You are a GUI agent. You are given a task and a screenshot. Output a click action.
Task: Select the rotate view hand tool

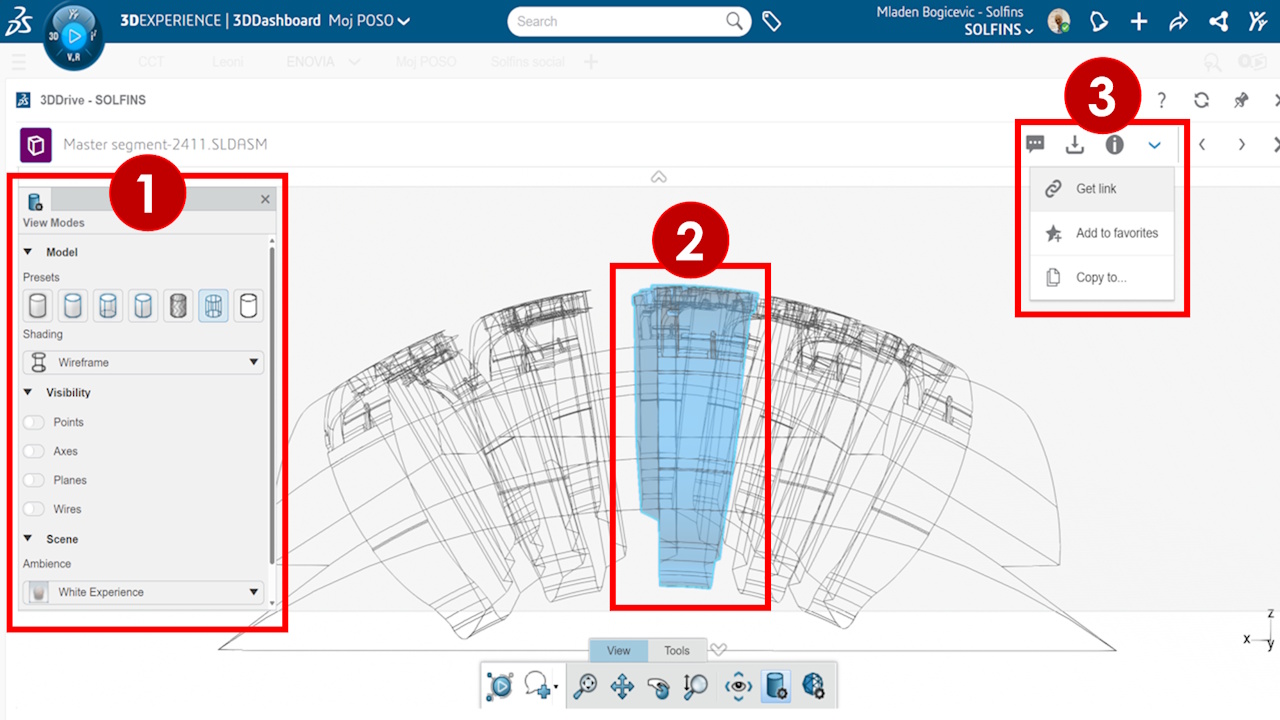[658, 686]
